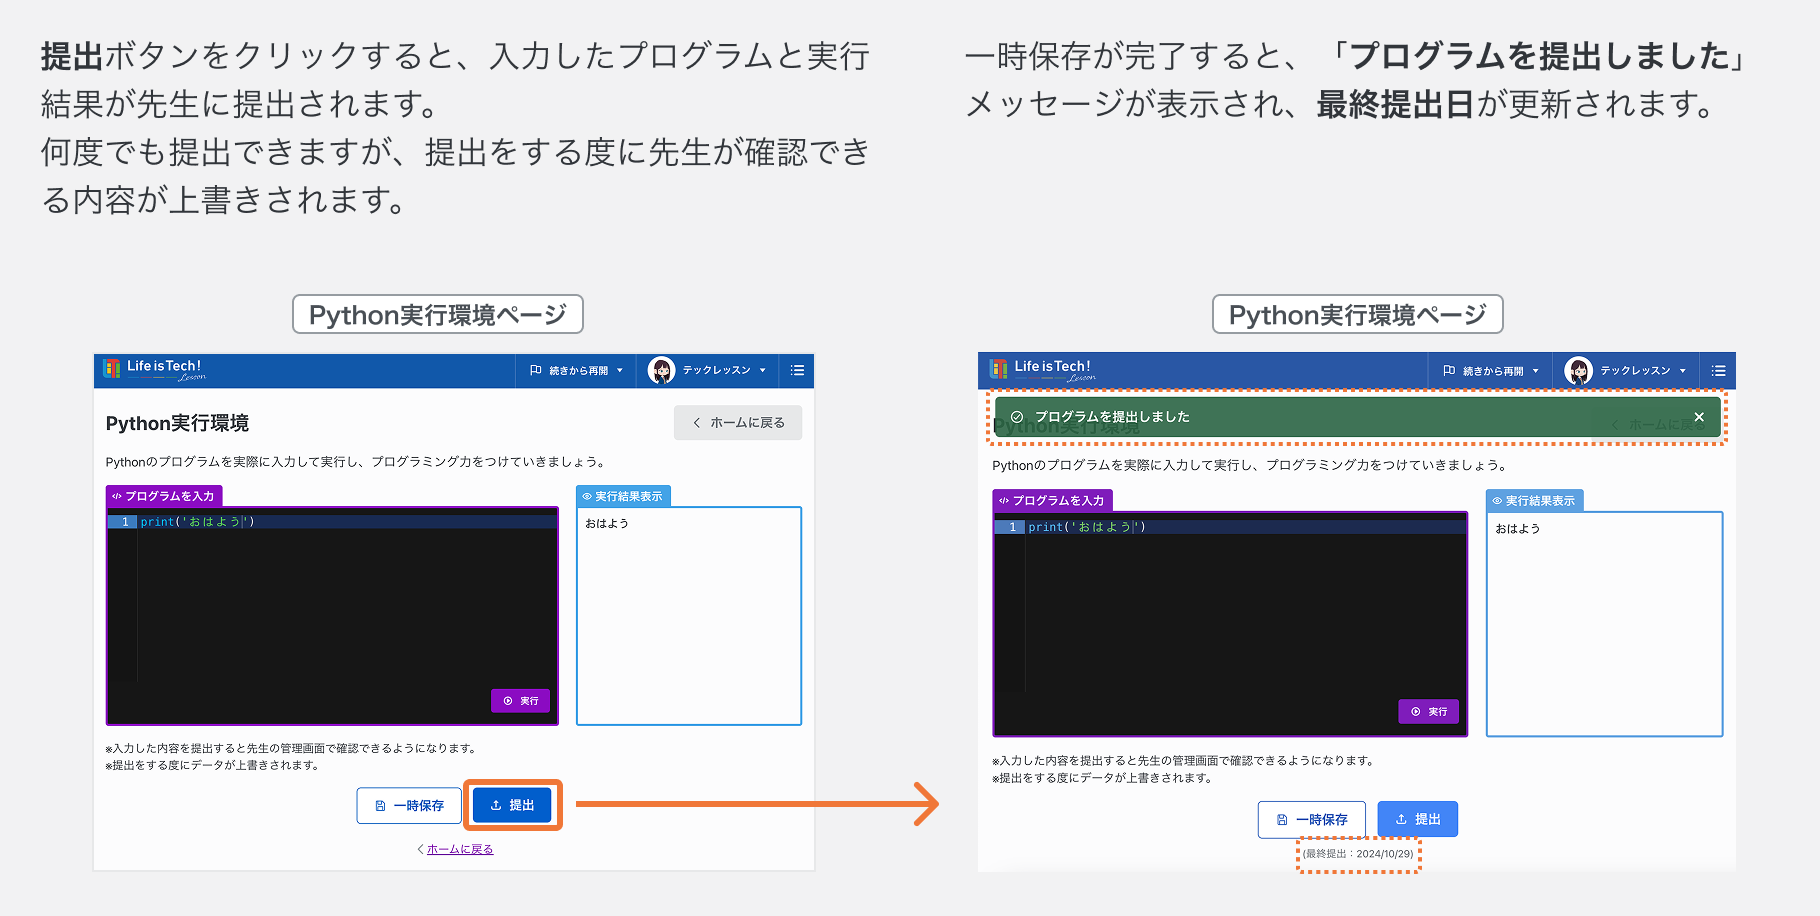1820x916 pixels.
Task: Click check icon in the green success banner
Action: (1017, 417)
